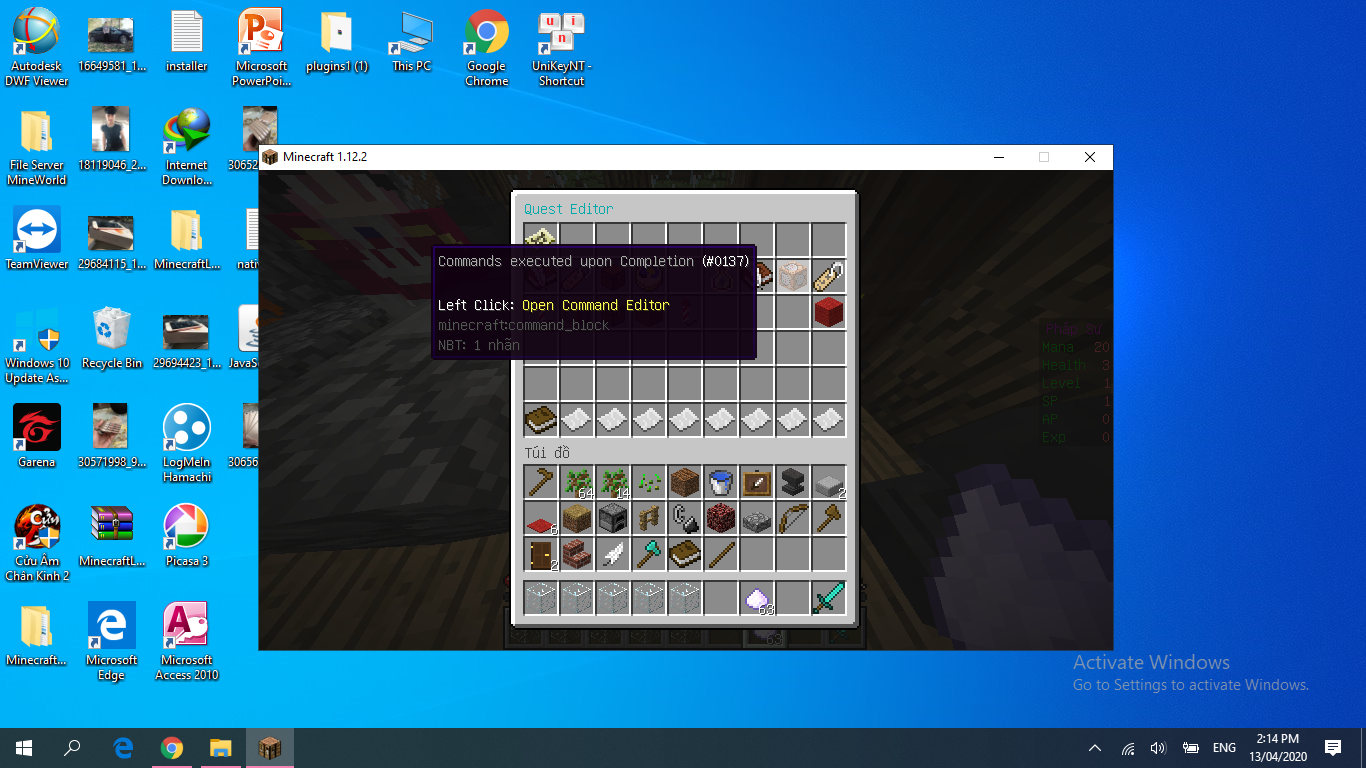Open File Explorer from taskbar
Viewport: 1366px width, 768px height.
[220, 748]
